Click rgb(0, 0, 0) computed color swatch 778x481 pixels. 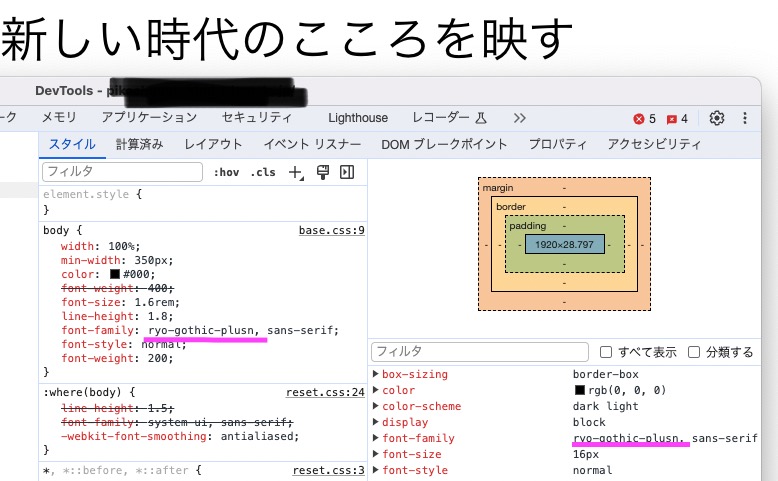tap(580, 390)
